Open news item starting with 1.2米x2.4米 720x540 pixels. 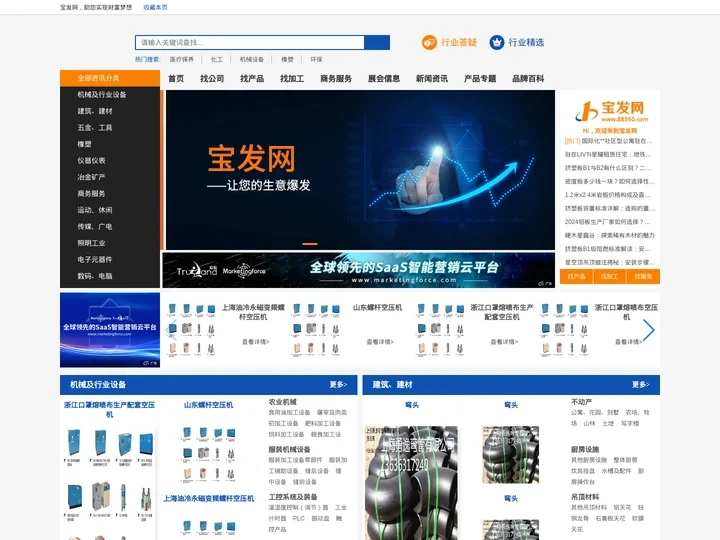pos(608,195)
